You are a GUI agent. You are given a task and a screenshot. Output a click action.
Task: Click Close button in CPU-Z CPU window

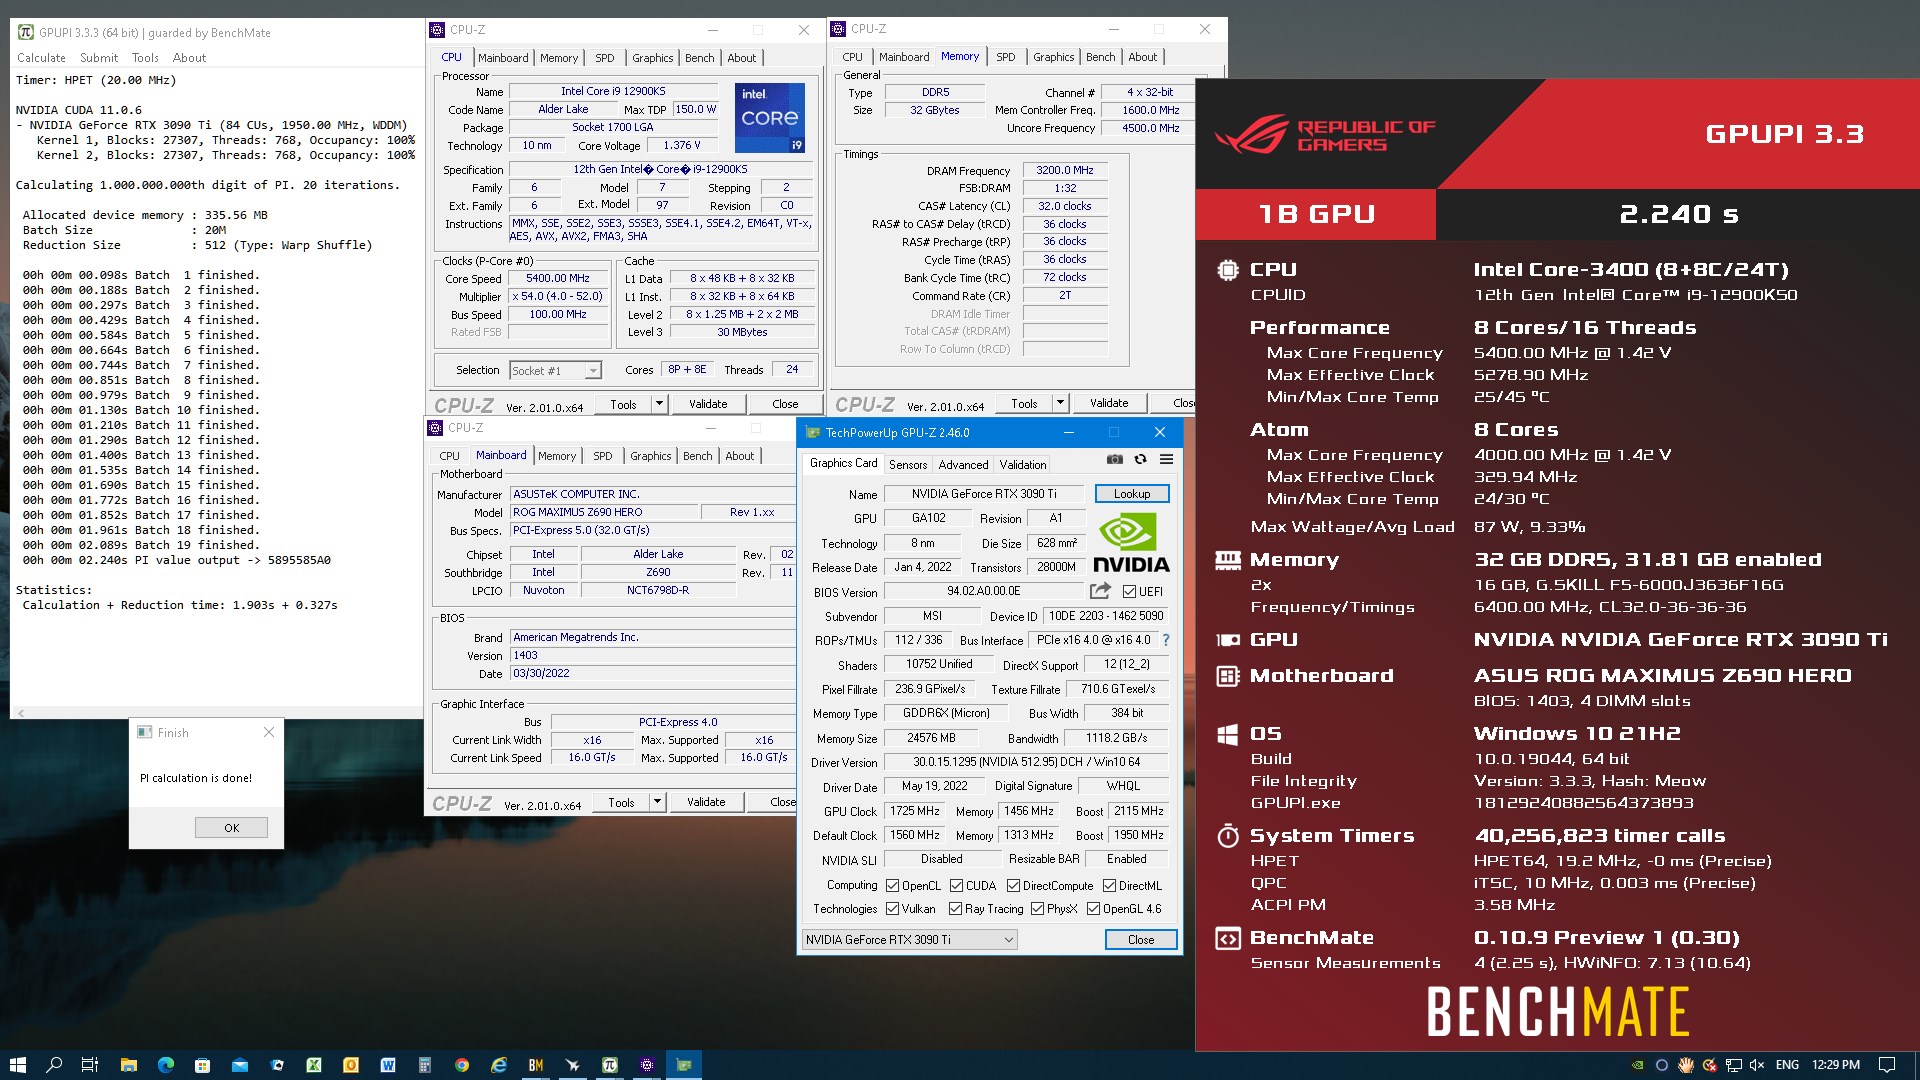point(785,404)
